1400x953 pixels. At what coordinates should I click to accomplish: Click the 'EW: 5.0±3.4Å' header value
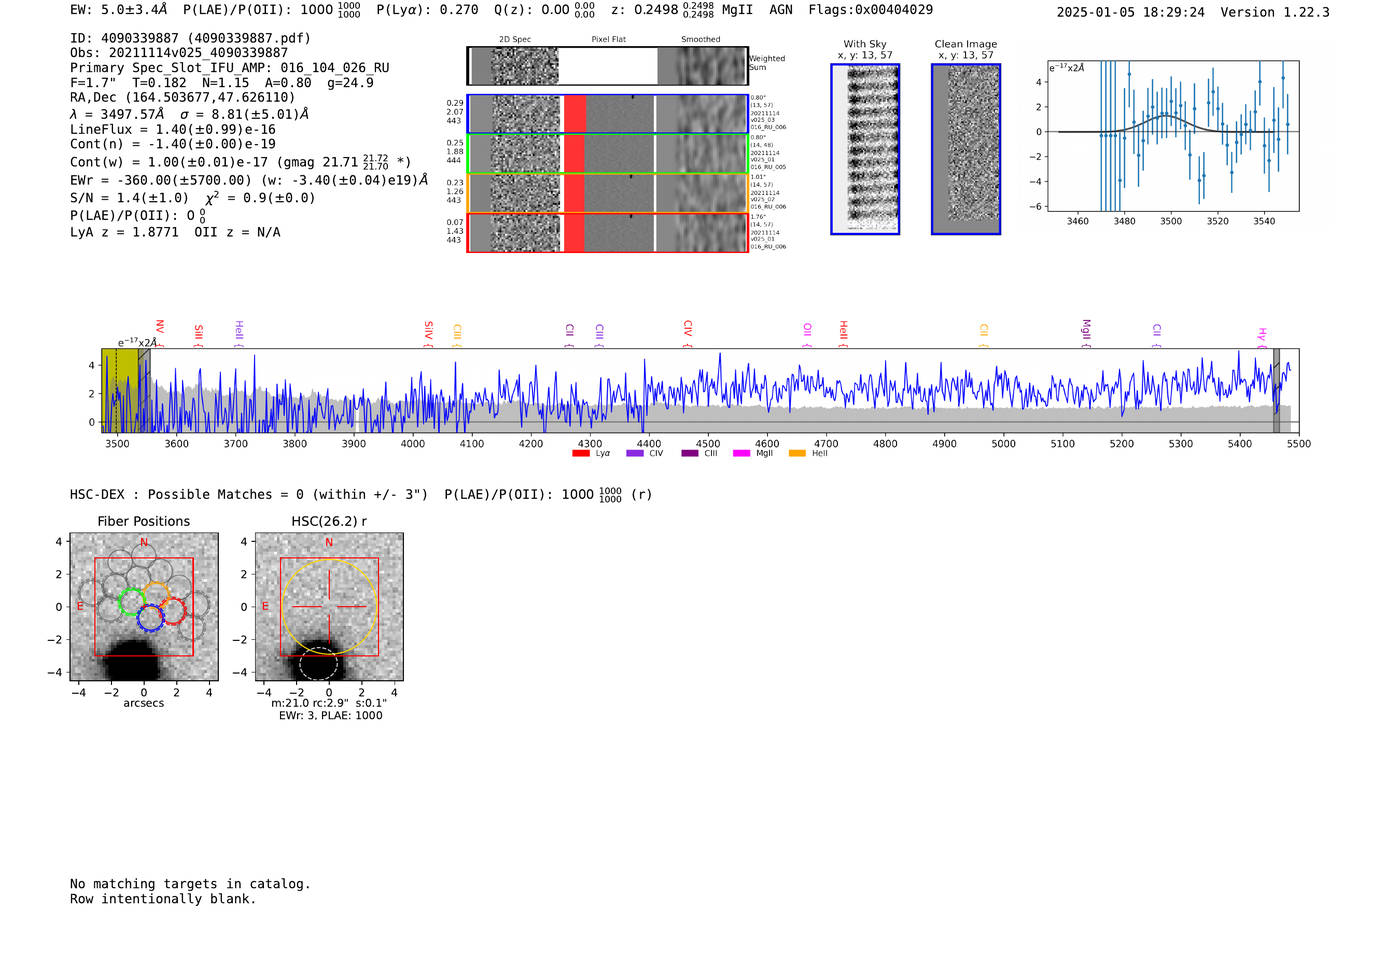pos(119,10)
